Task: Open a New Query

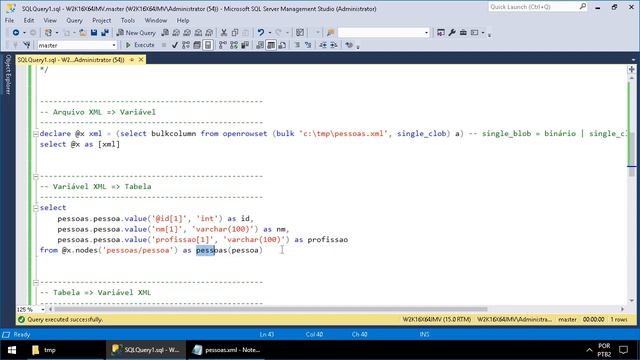Action: 136,33
